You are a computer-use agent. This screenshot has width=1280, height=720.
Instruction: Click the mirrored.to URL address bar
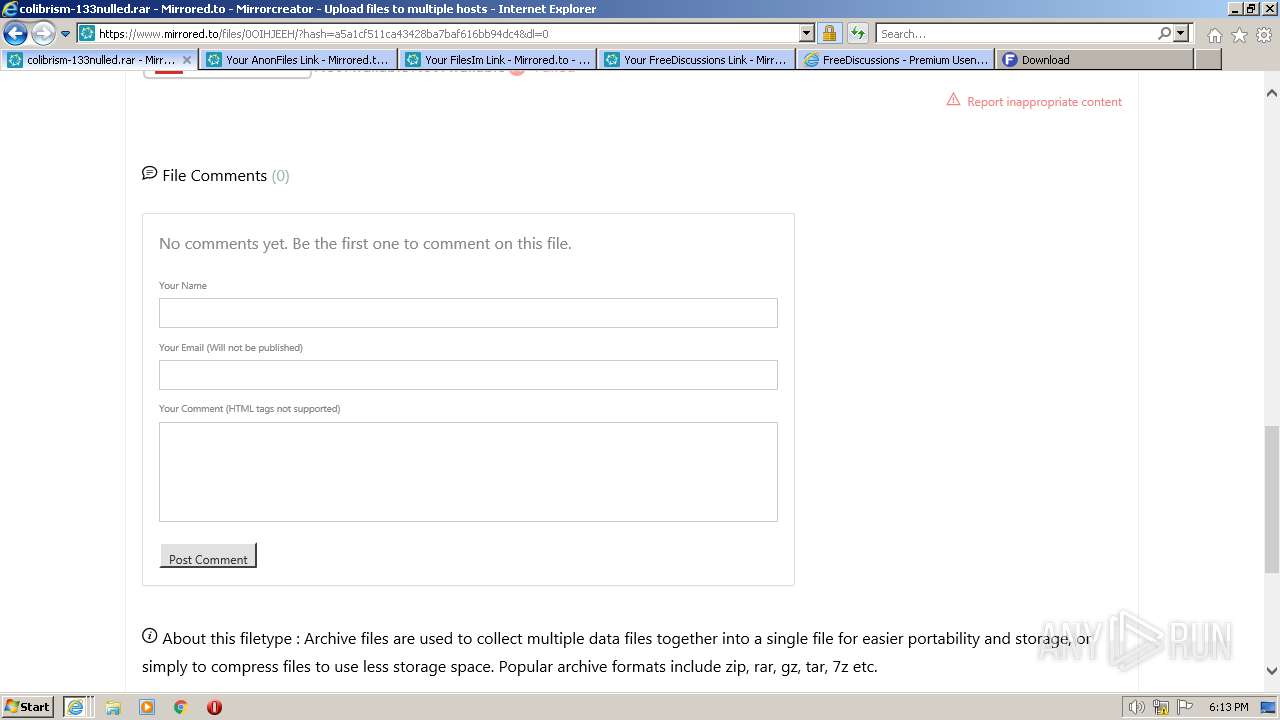tap(447, 33)
